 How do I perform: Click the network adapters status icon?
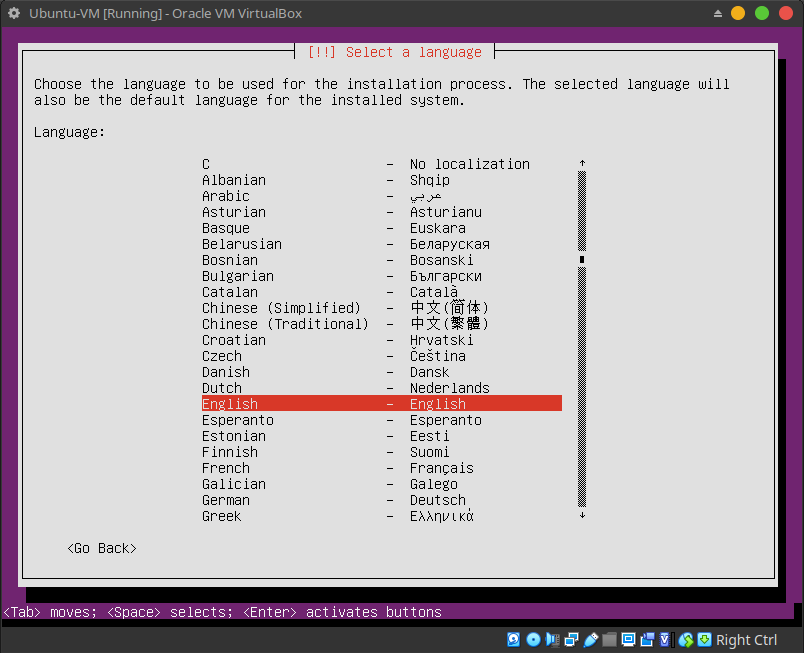571,639
